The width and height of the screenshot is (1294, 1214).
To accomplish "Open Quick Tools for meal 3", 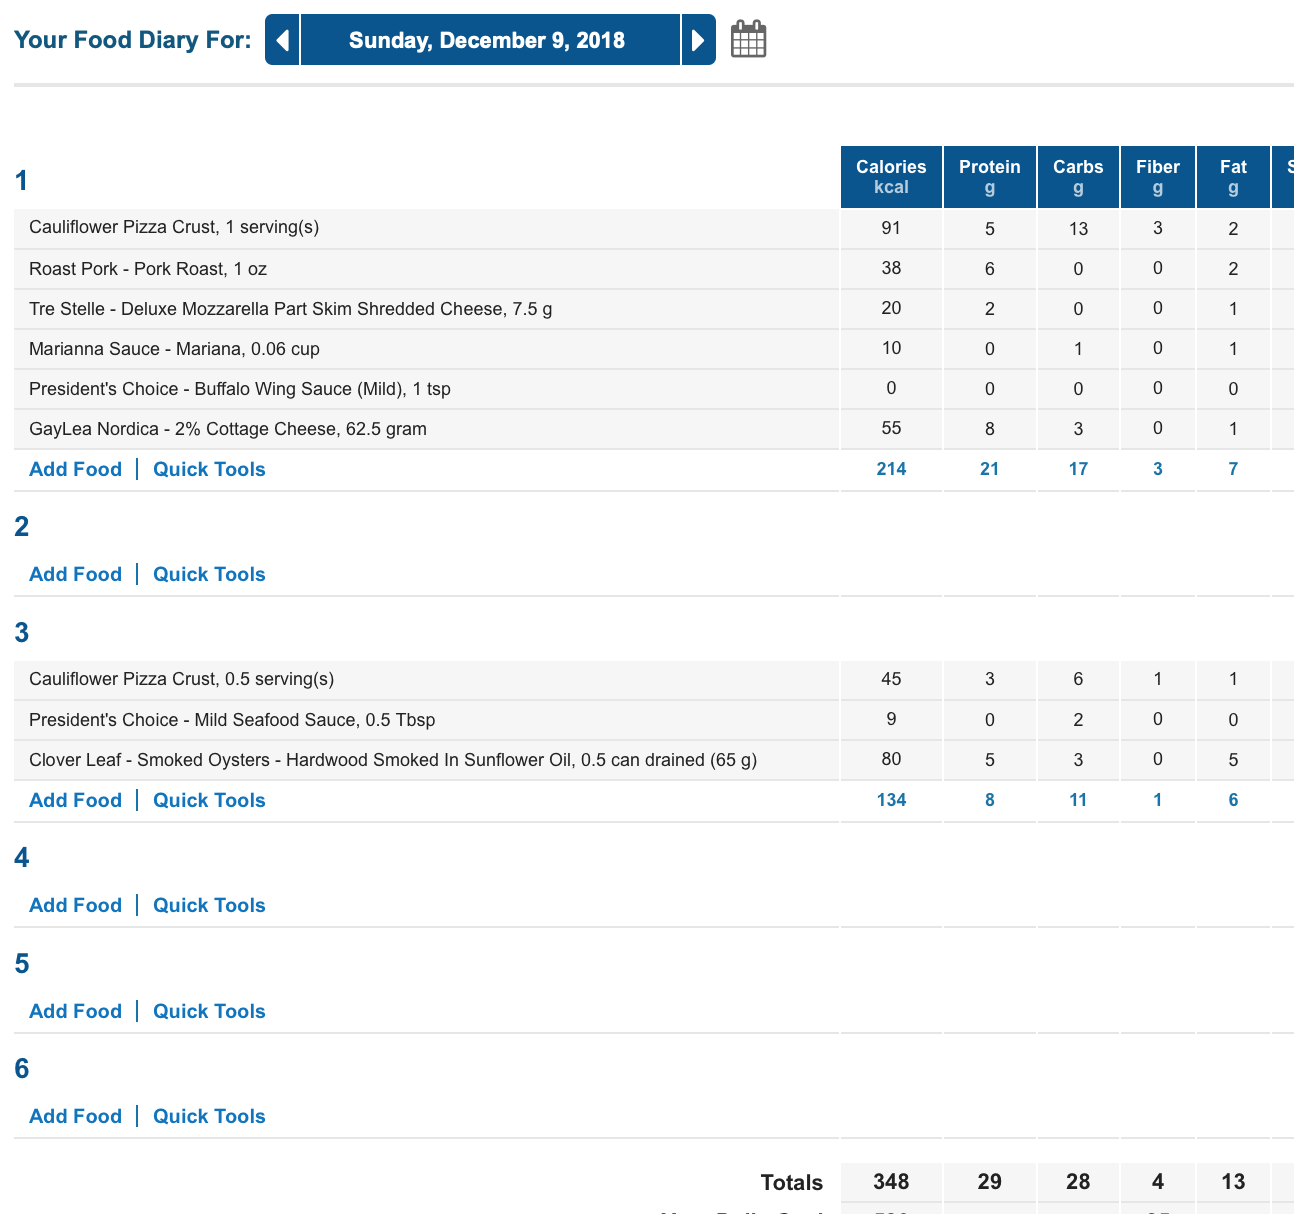I will coord(209,800).
